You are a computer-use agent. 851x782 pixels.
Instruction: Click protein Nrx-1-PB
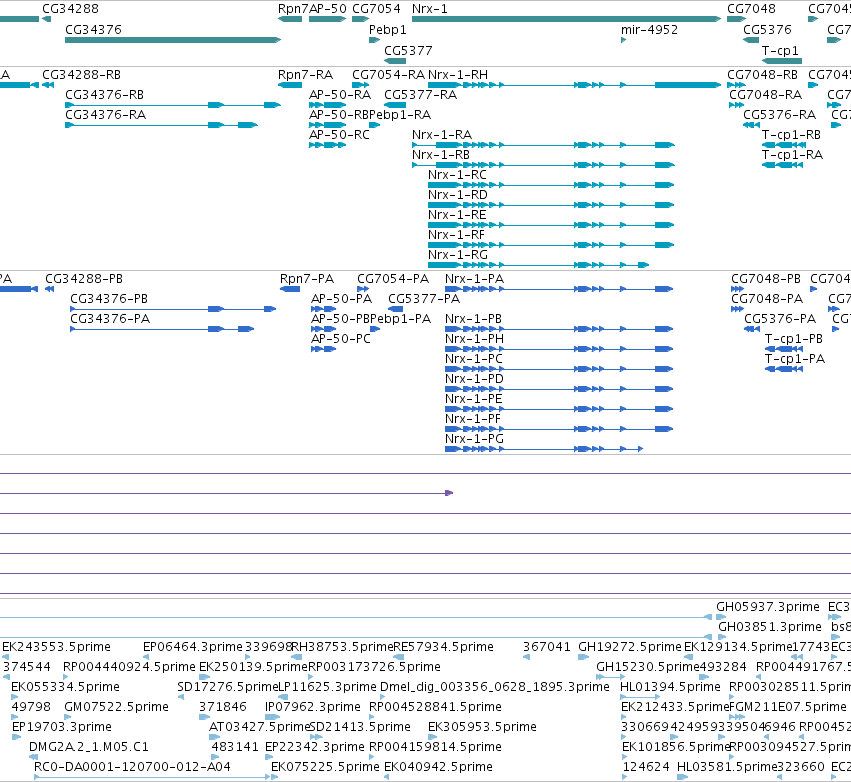pyautogui.click(x=473, y=319)
